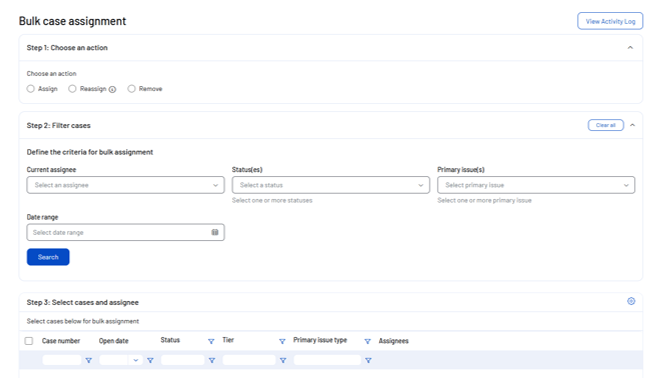
Task: Click filter icon beside Open date filter box
Action: click(x=150, y=360)
